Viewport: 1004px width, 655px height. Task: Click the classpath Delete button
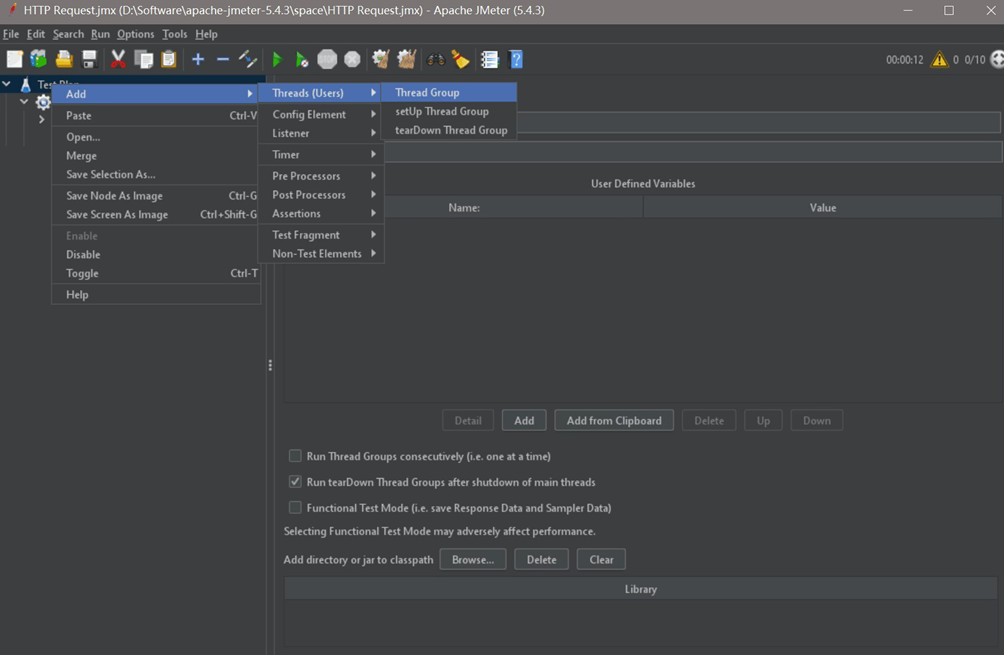tap(541, 560)
